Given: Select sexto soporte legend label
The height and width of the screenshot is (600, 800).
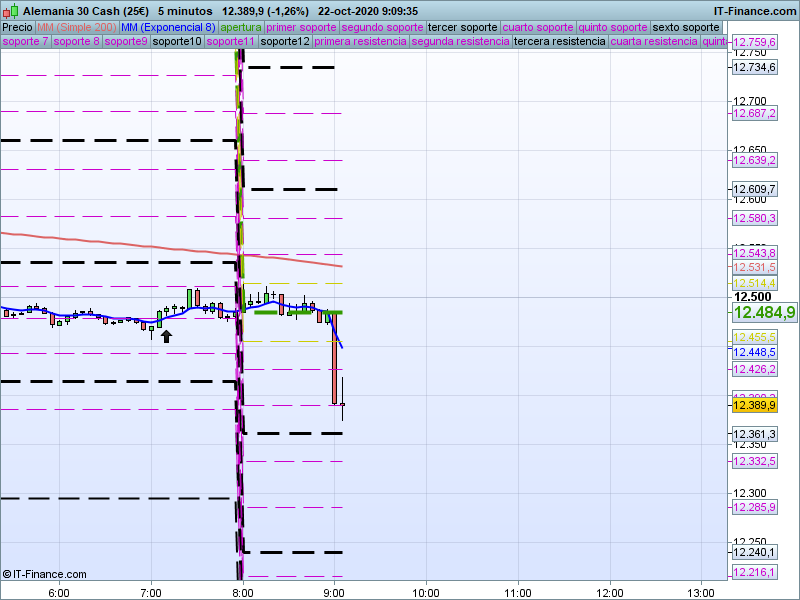Looking at the screenshot, I should 686,28.
